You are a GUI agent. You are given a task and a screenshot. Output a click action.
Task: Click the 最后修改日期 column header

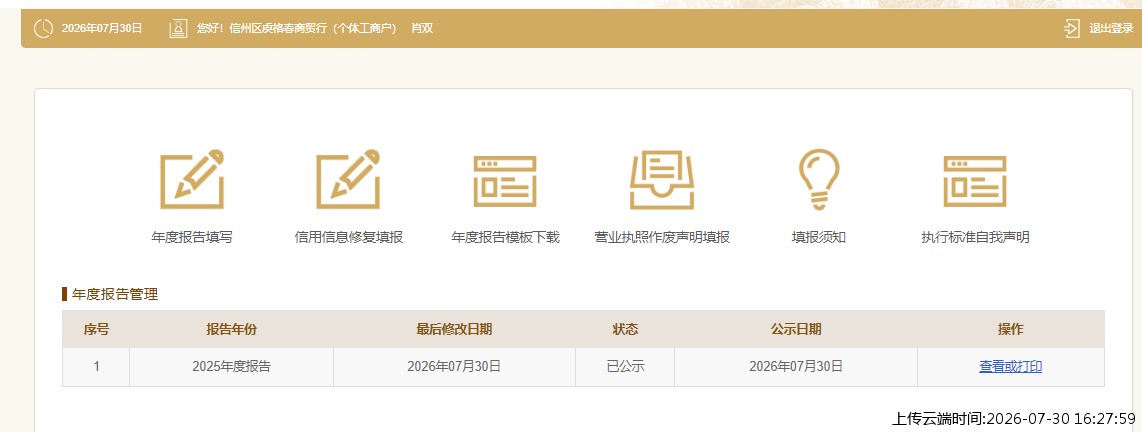point(454,329)
